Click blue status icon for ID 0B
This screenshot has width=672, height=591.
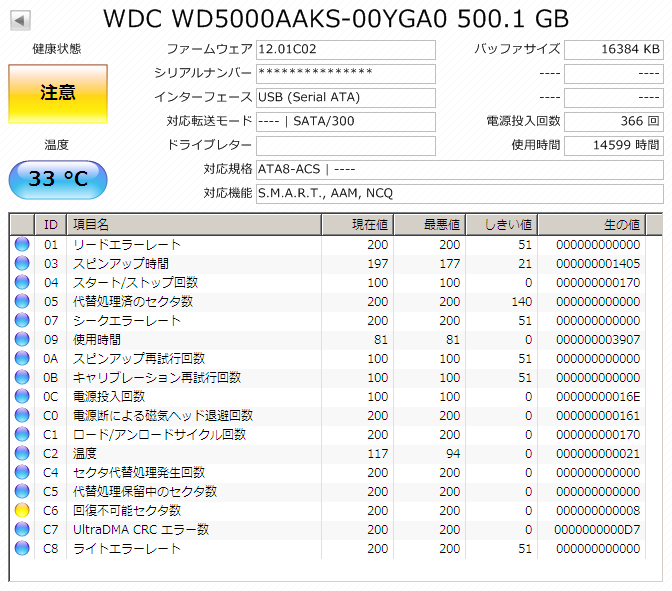(x=22, y=377)
